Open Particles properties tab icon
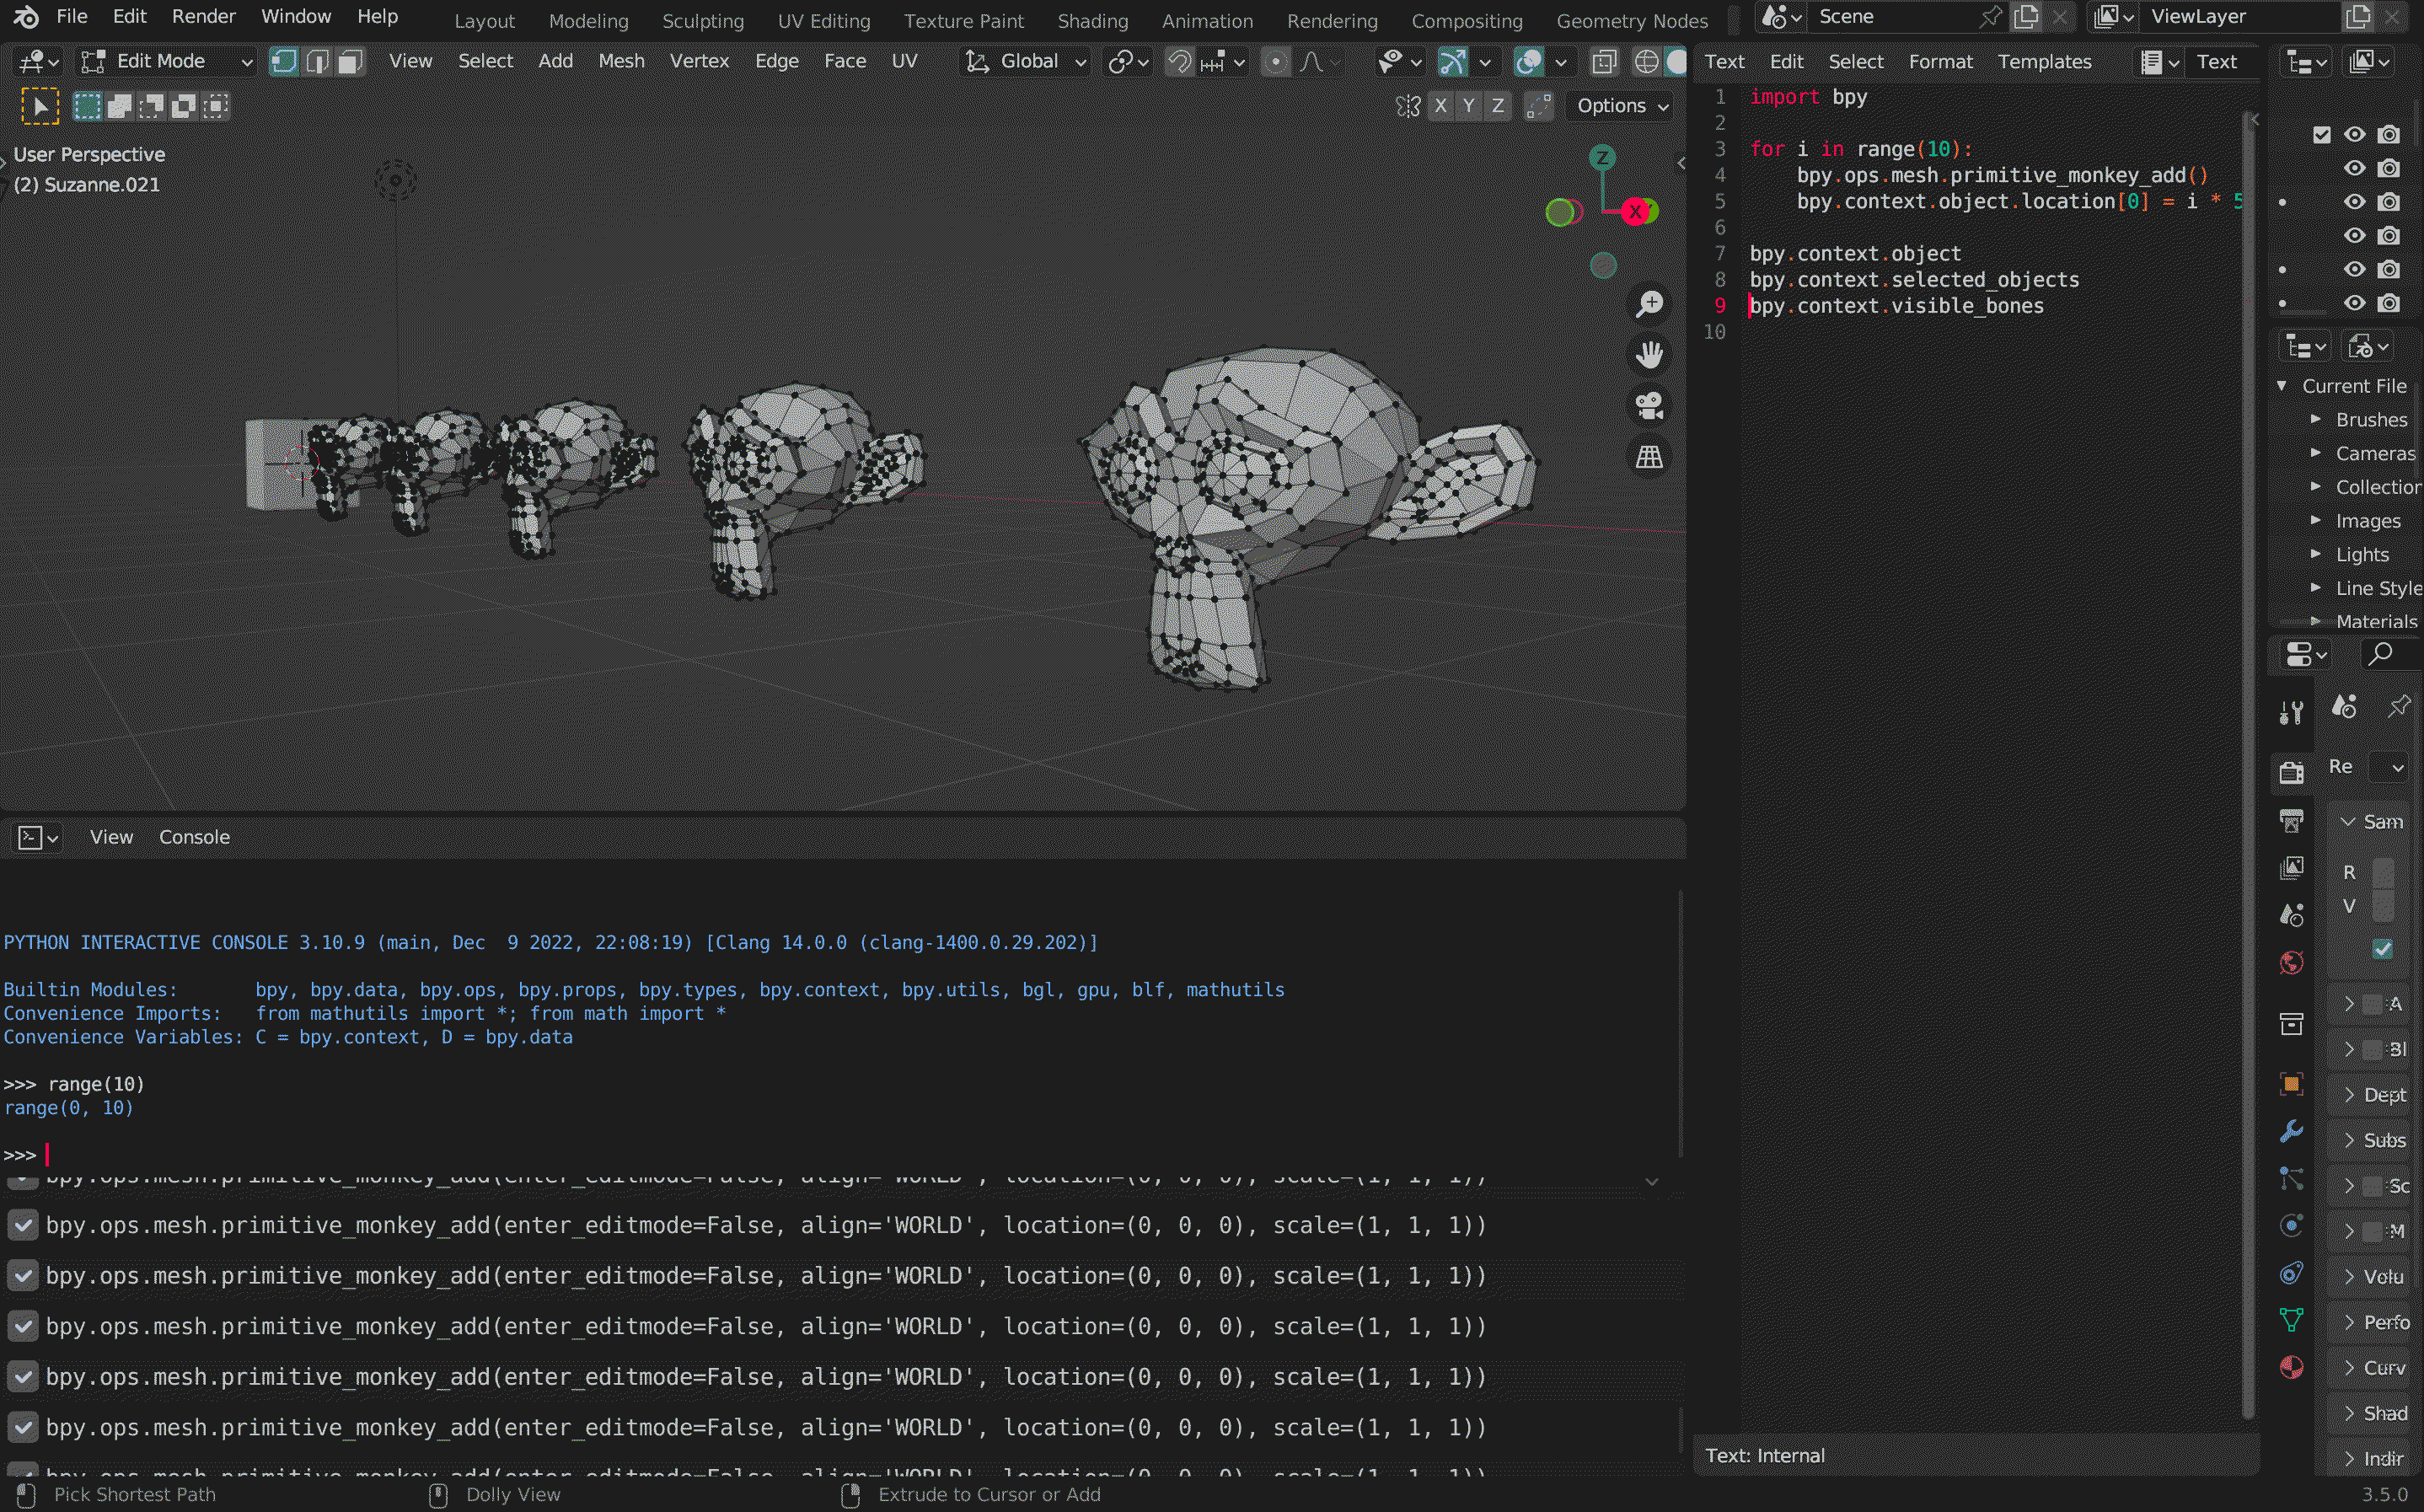Viewport: 2424px width, 1512px height. [x=2291, y=1179]
